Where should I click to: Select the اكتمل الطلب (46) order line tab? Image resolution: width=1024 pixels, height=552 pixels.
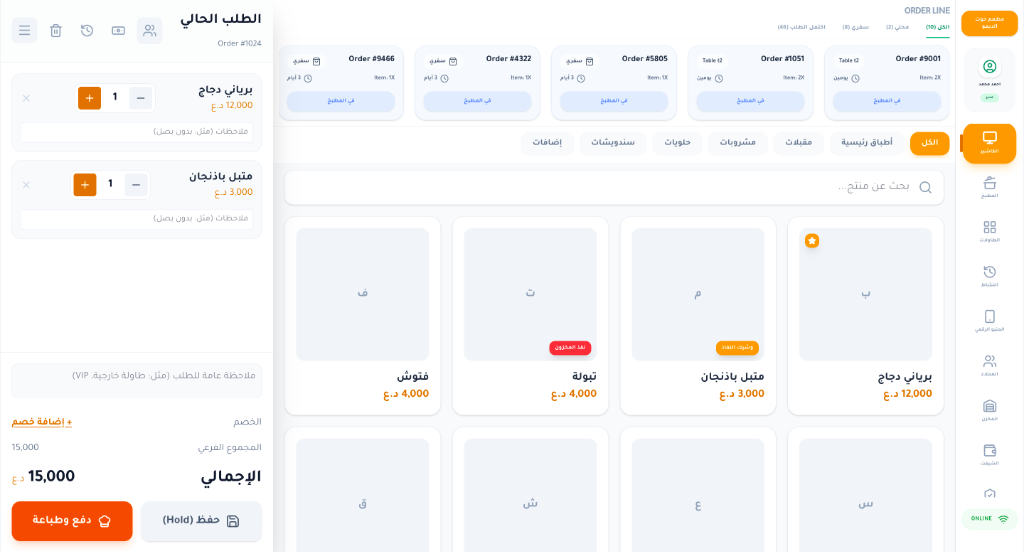[x=801, y=27]
